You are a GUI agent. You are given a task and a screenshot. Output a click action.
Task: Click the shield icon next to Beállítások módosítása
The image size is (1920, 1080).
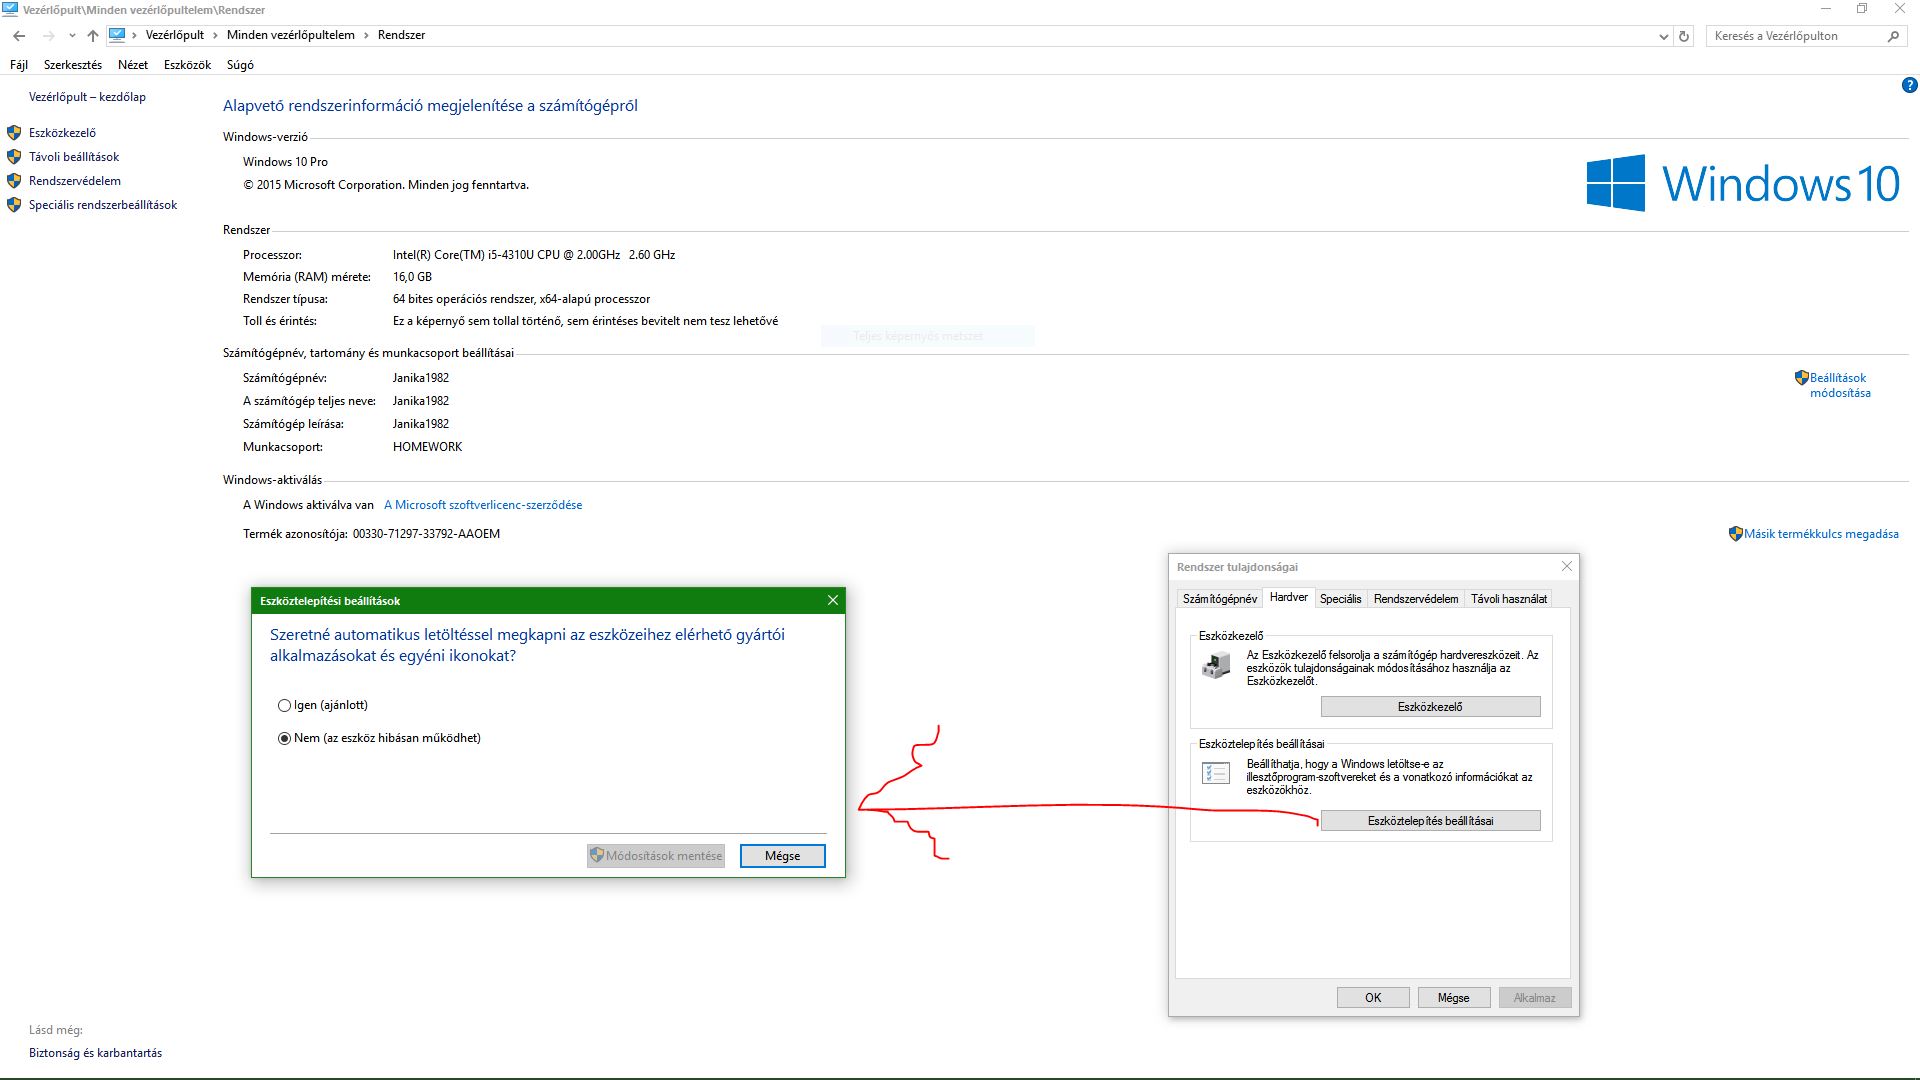(1801, 378)
